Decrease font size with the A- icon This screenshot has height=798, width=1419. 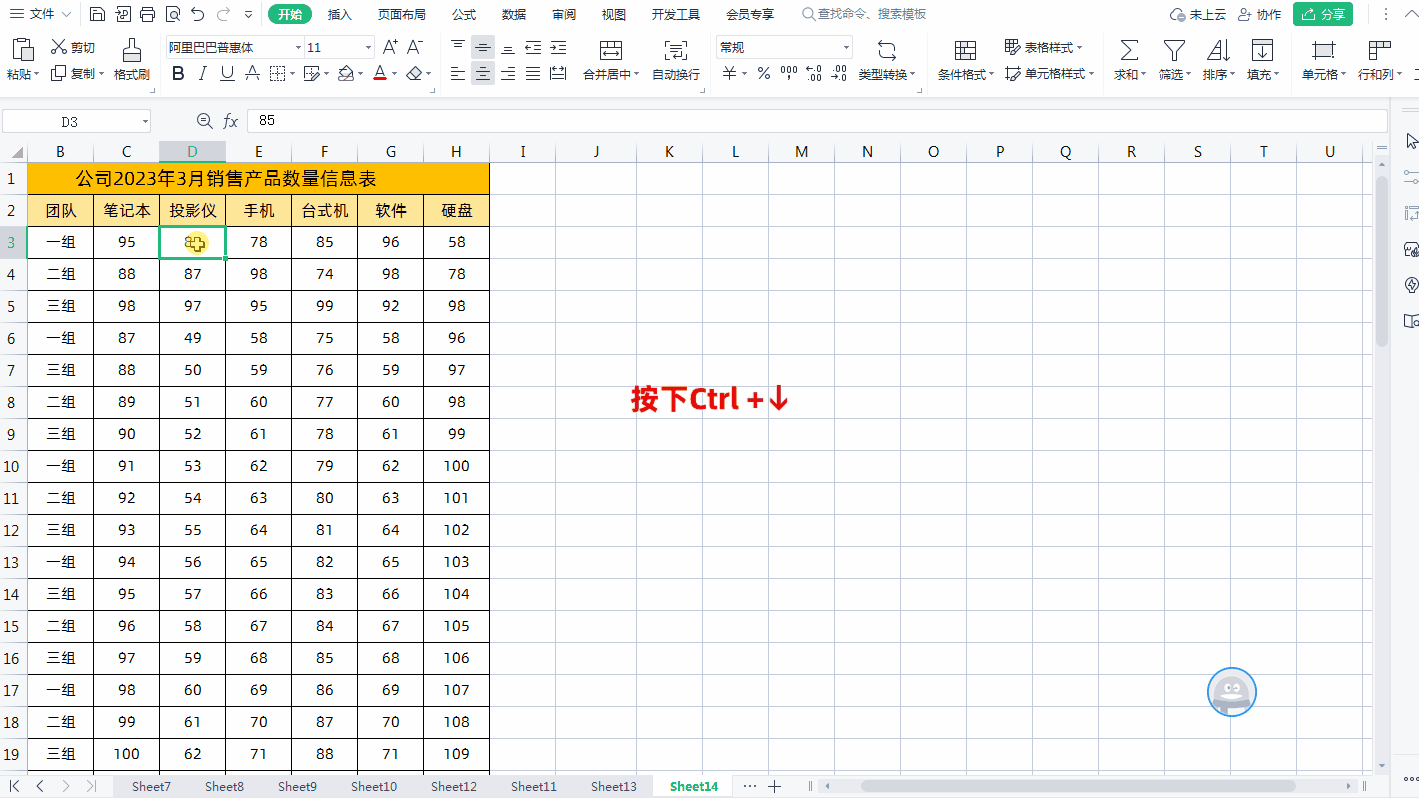coord(415,47)
